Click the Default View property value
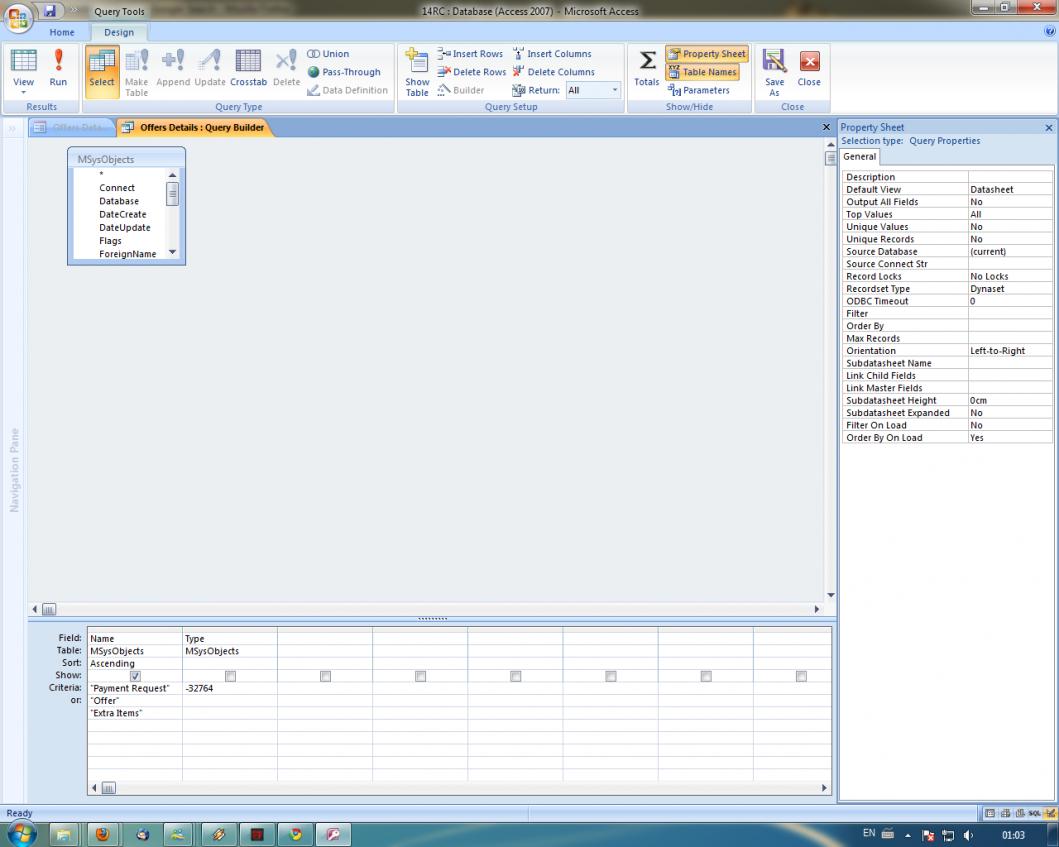The image size is (1059, 847). [x=1010, y=190]
